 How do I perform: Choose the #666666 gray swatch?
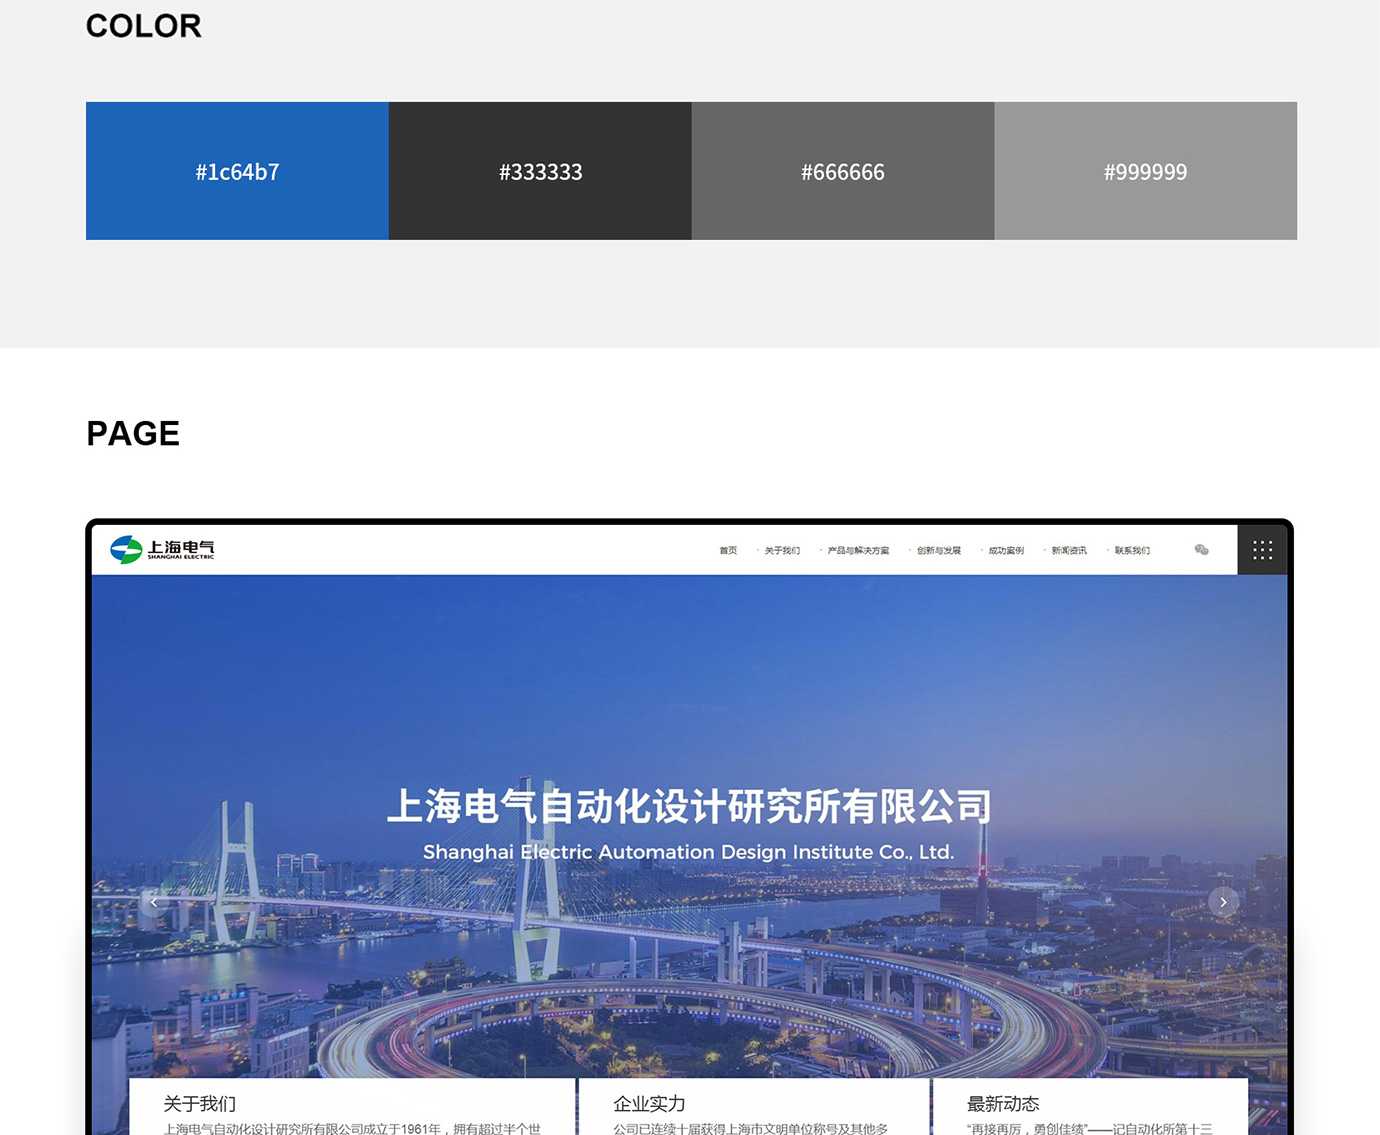pos(843,171)
